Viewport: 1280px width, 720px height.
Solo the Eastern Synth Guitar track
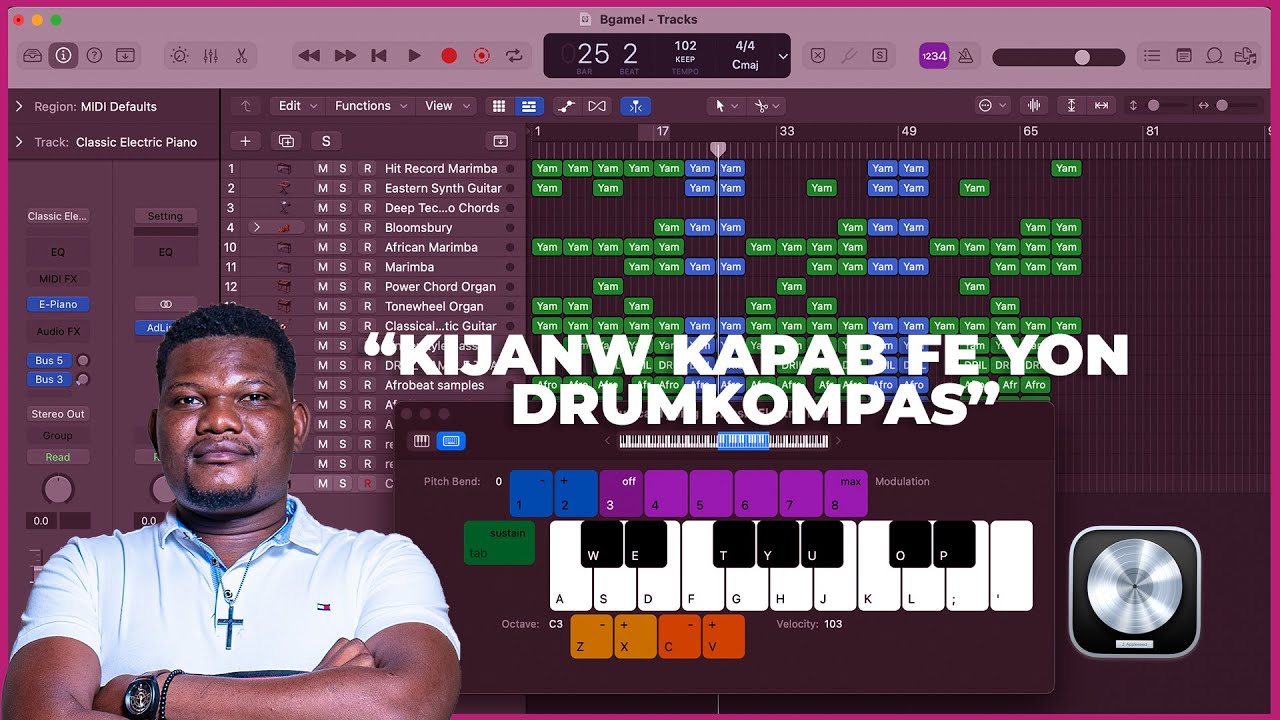pos(343,188)
